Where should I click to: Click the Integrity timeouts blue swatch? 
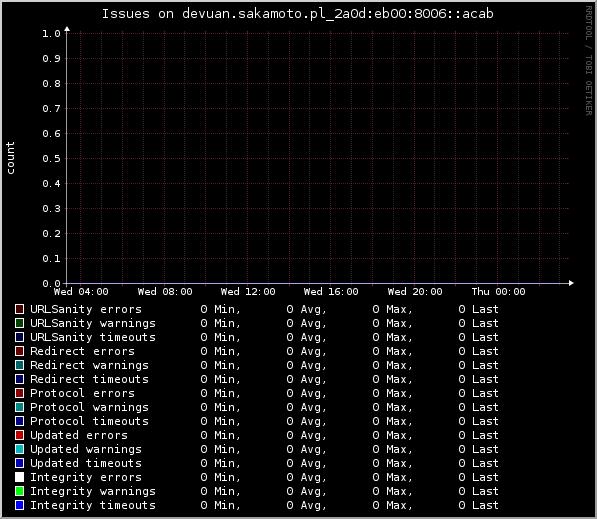pos(19,505)
